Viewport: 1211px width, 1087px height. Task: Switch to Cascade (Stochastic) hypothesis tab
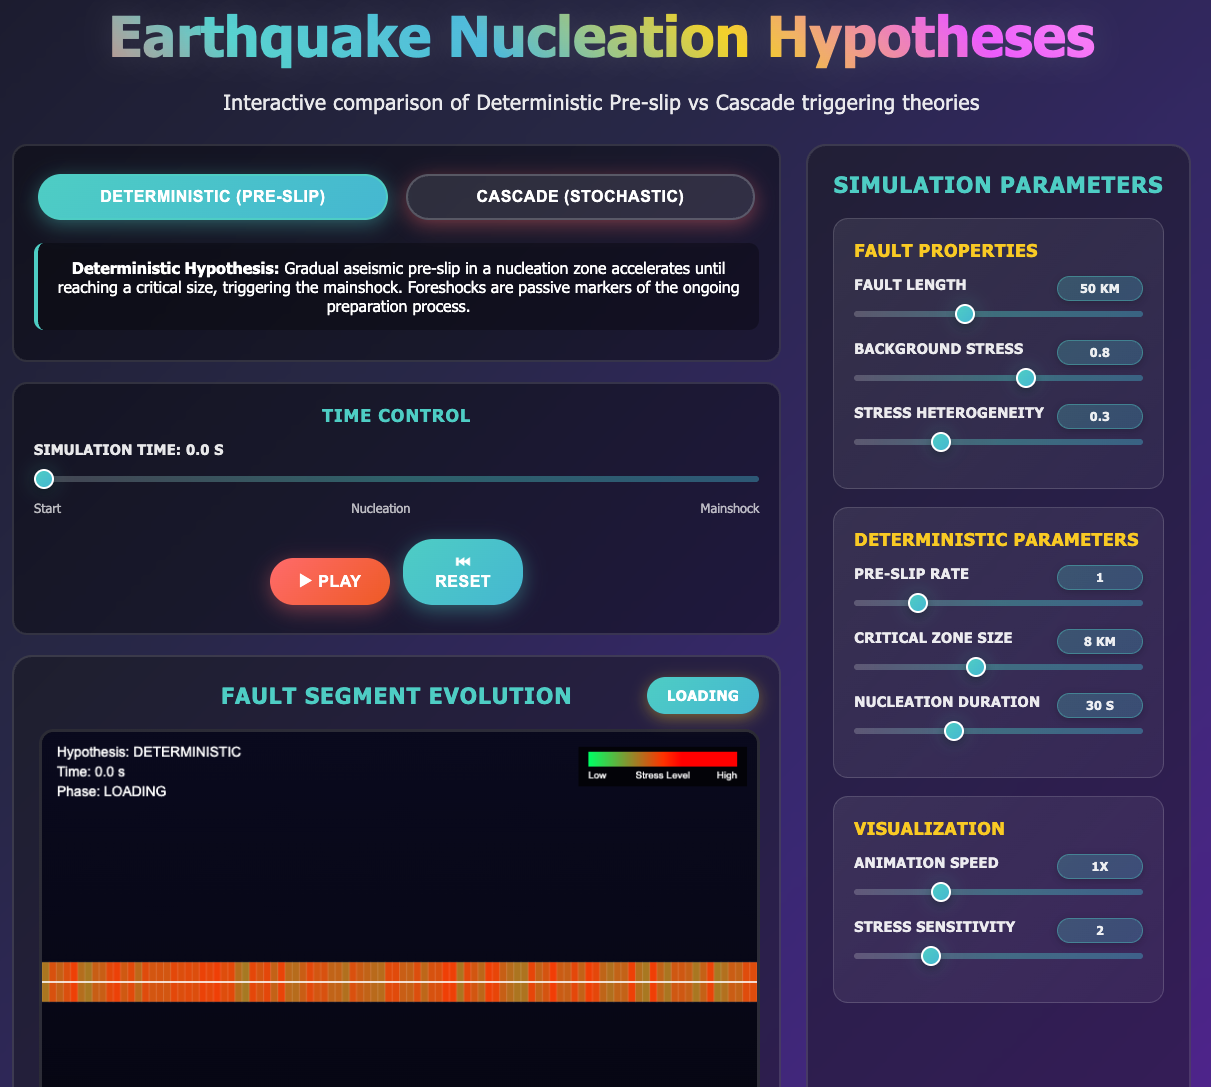(x=580, y=197)
